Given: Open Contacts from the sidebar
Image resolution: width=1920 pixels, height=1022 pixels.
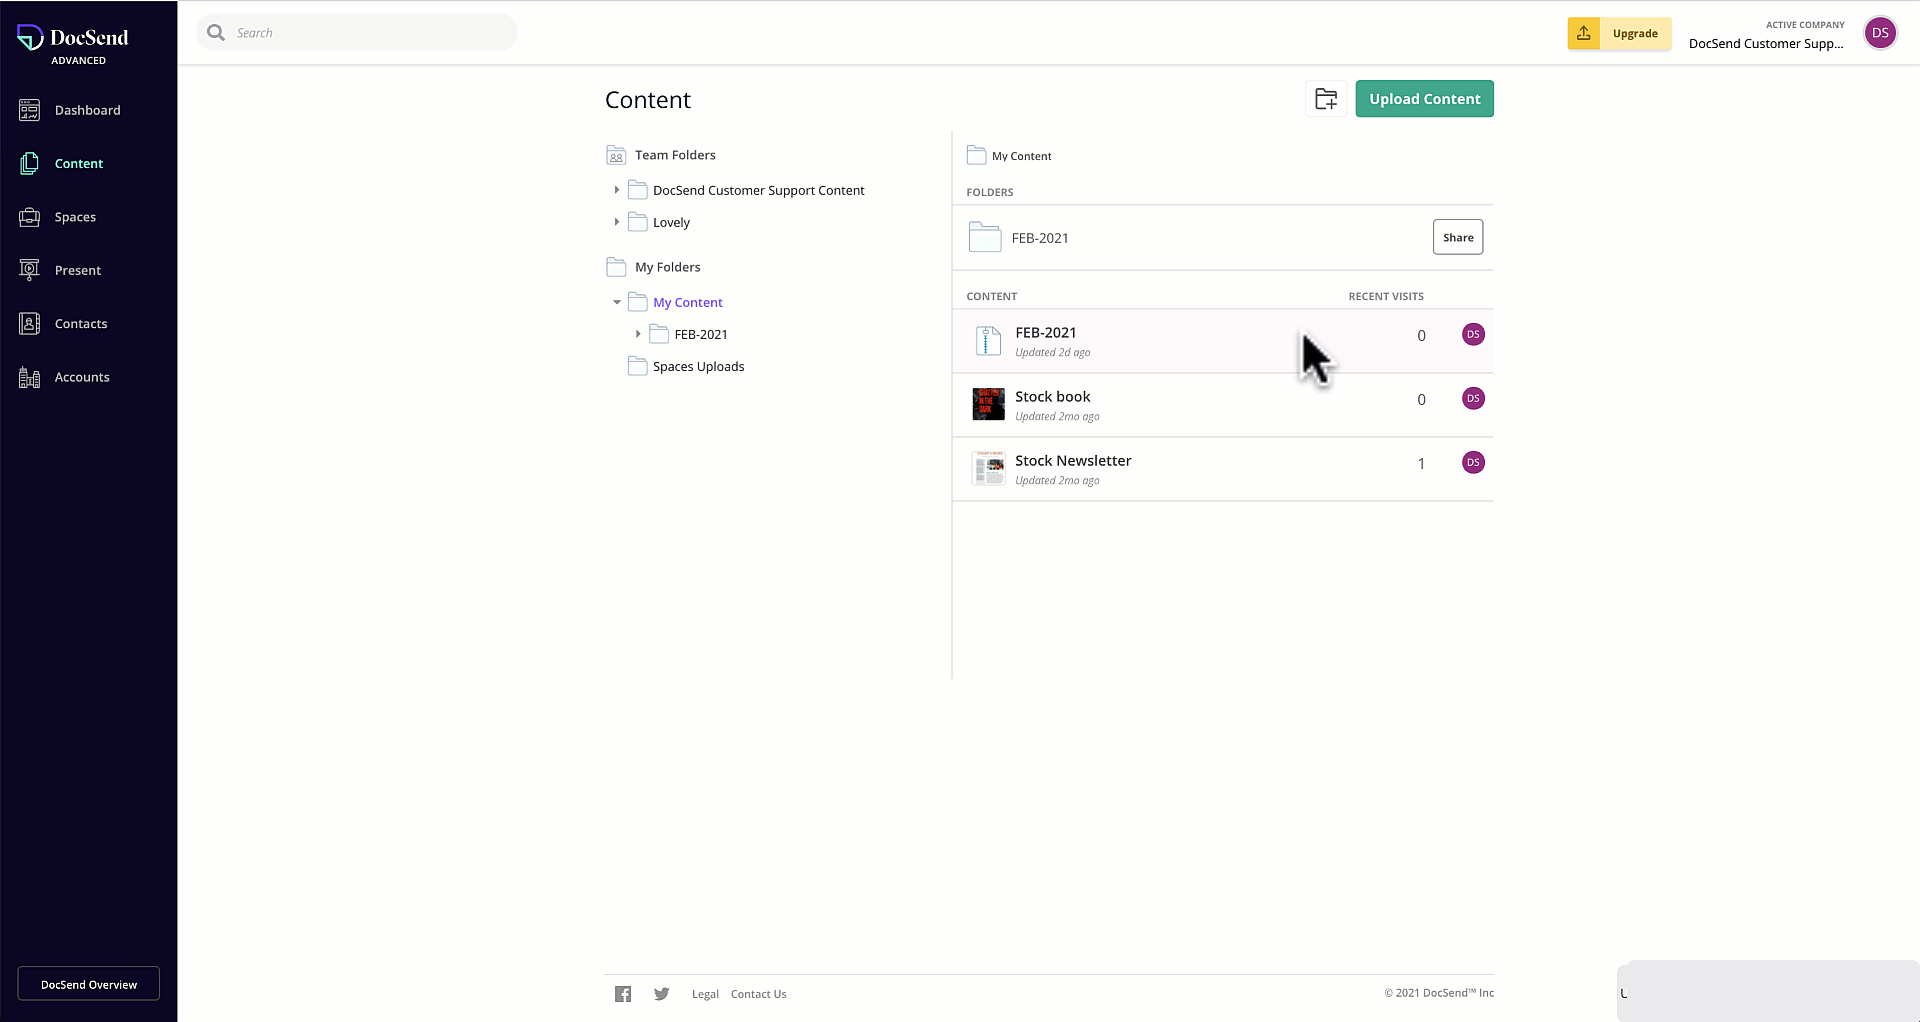Looking at the screenshot, I should 81,324.
